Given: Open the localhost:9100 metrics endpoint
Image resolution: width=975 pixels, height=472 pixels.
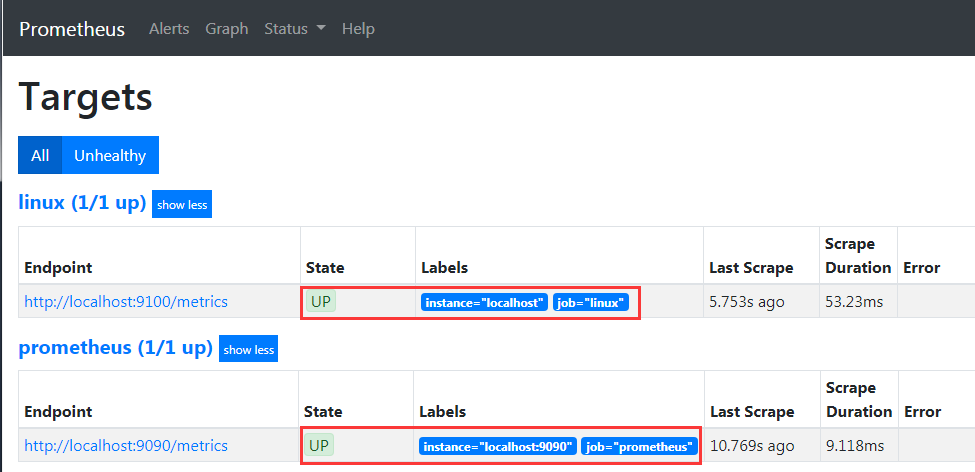Looking at the screenshot, I should click(126, 301).
